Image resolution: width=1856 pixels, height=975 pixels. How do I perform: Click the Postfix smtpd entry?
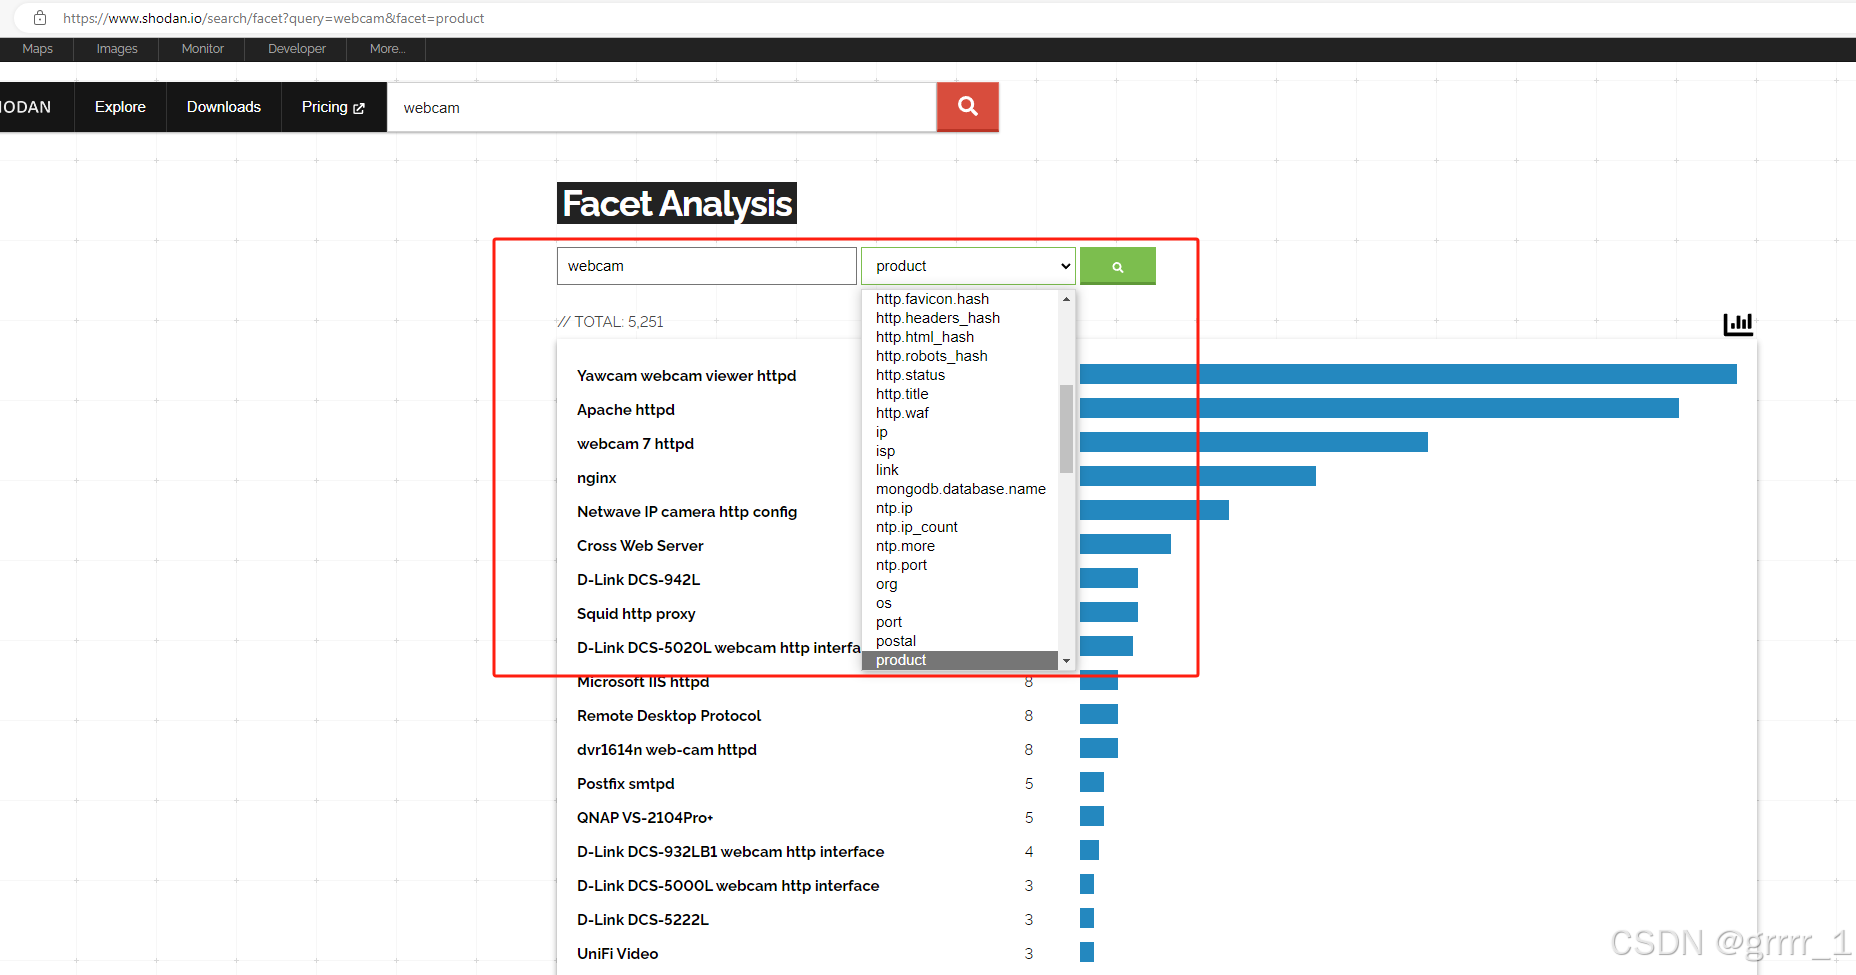pyautogui.click(x=626, y=784)
